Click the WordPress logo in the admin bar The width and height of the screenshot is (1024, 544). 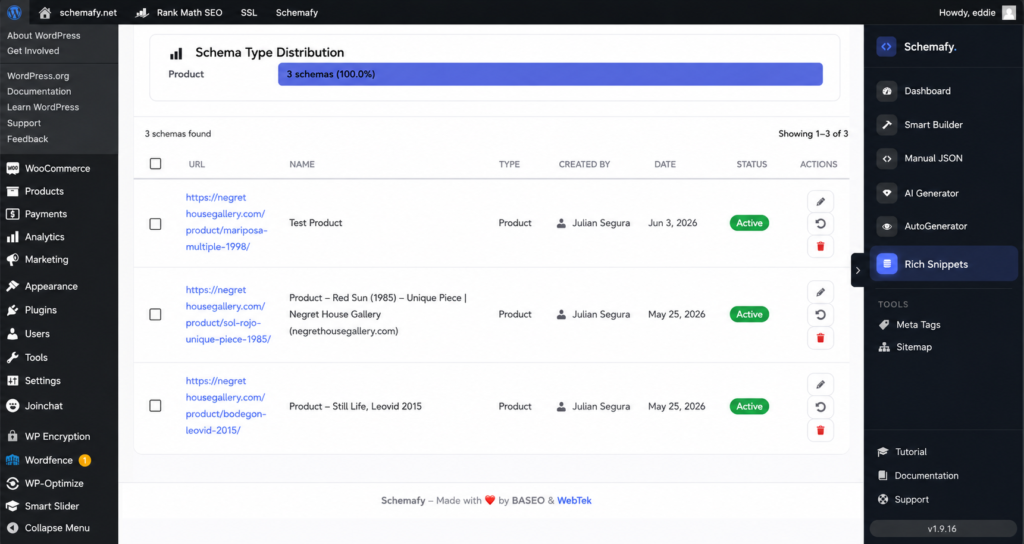point(14,12)
